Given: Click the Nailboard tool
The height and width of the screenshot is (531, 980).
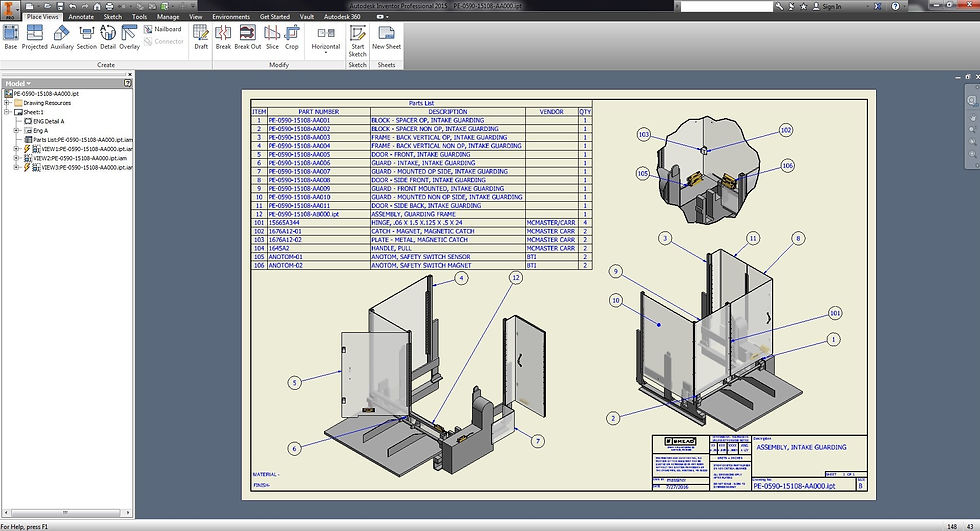Looking at the screenshot, I should point(162,29).
